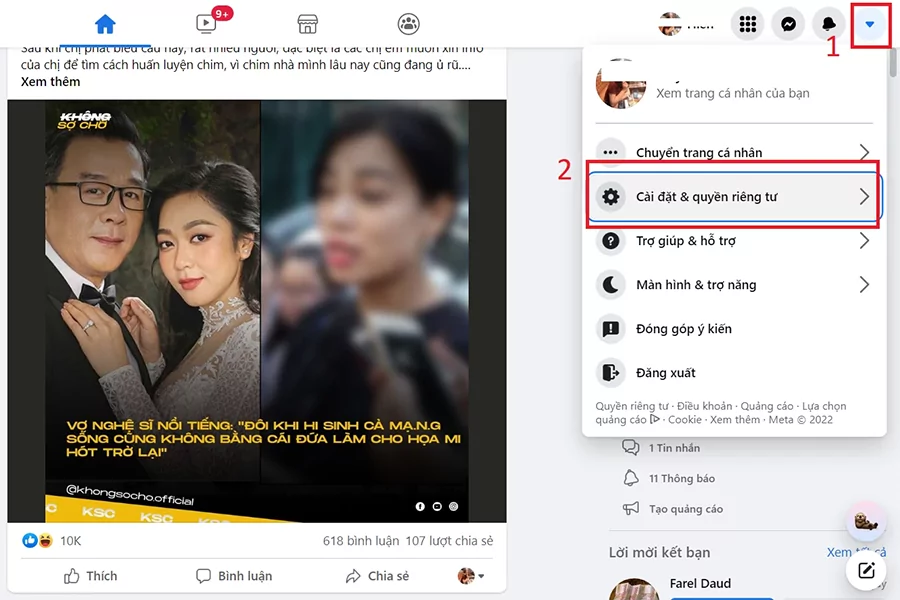Open the apps grid menu
Viewport: 900px width, 600px height.
click(x=747, y=24)
